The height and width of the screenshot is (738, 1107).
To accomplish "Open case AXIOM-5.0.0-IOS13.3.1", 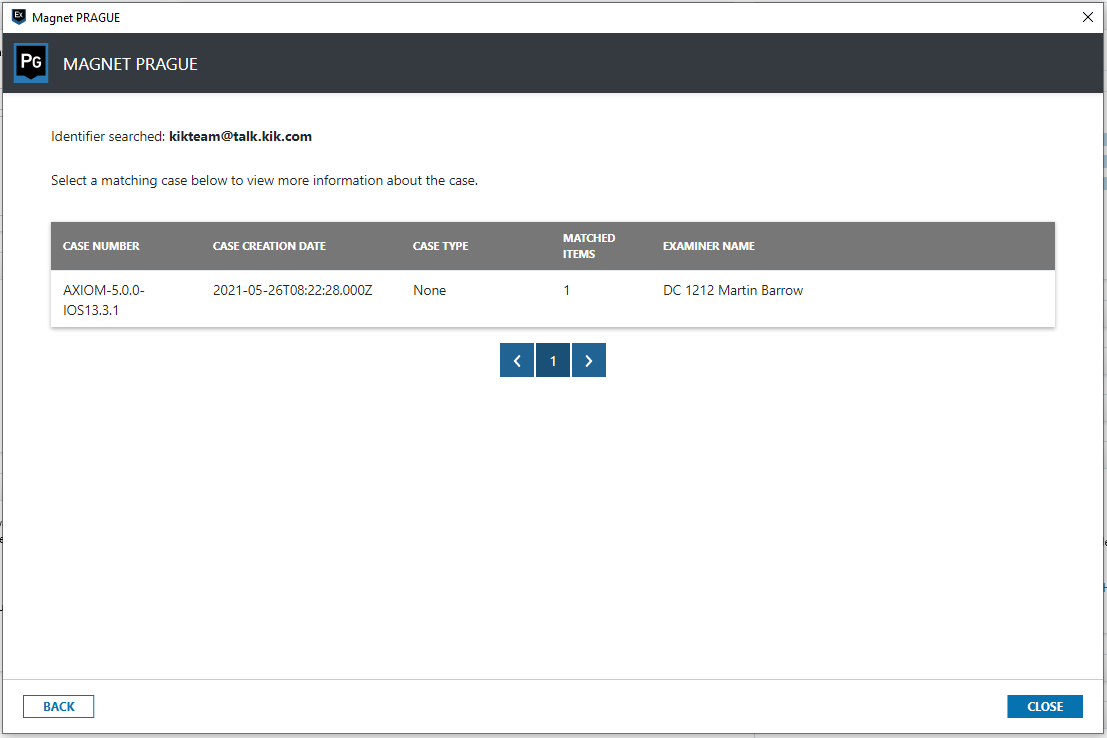I will point(104,299).
